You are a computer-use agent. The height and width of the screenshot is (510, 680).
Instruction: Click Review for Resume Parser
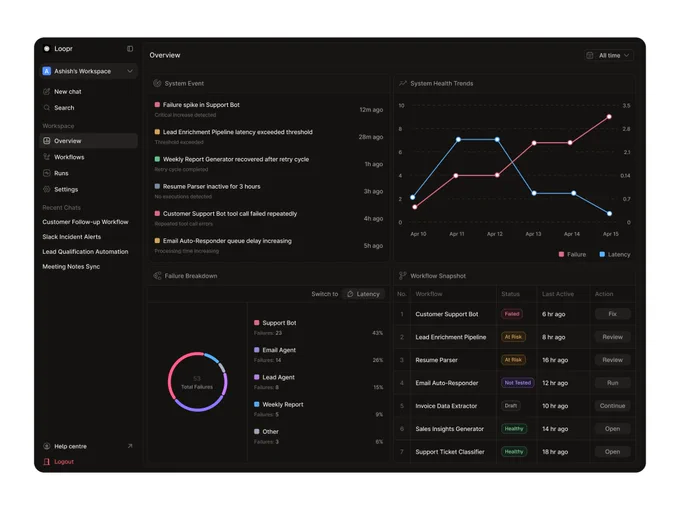point(612,360)
